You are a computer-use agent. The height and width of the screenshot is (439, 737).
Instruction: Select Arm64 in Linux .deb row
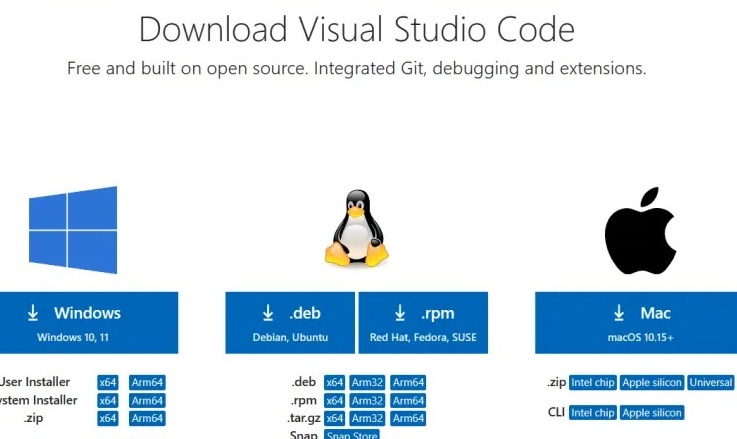408,383
